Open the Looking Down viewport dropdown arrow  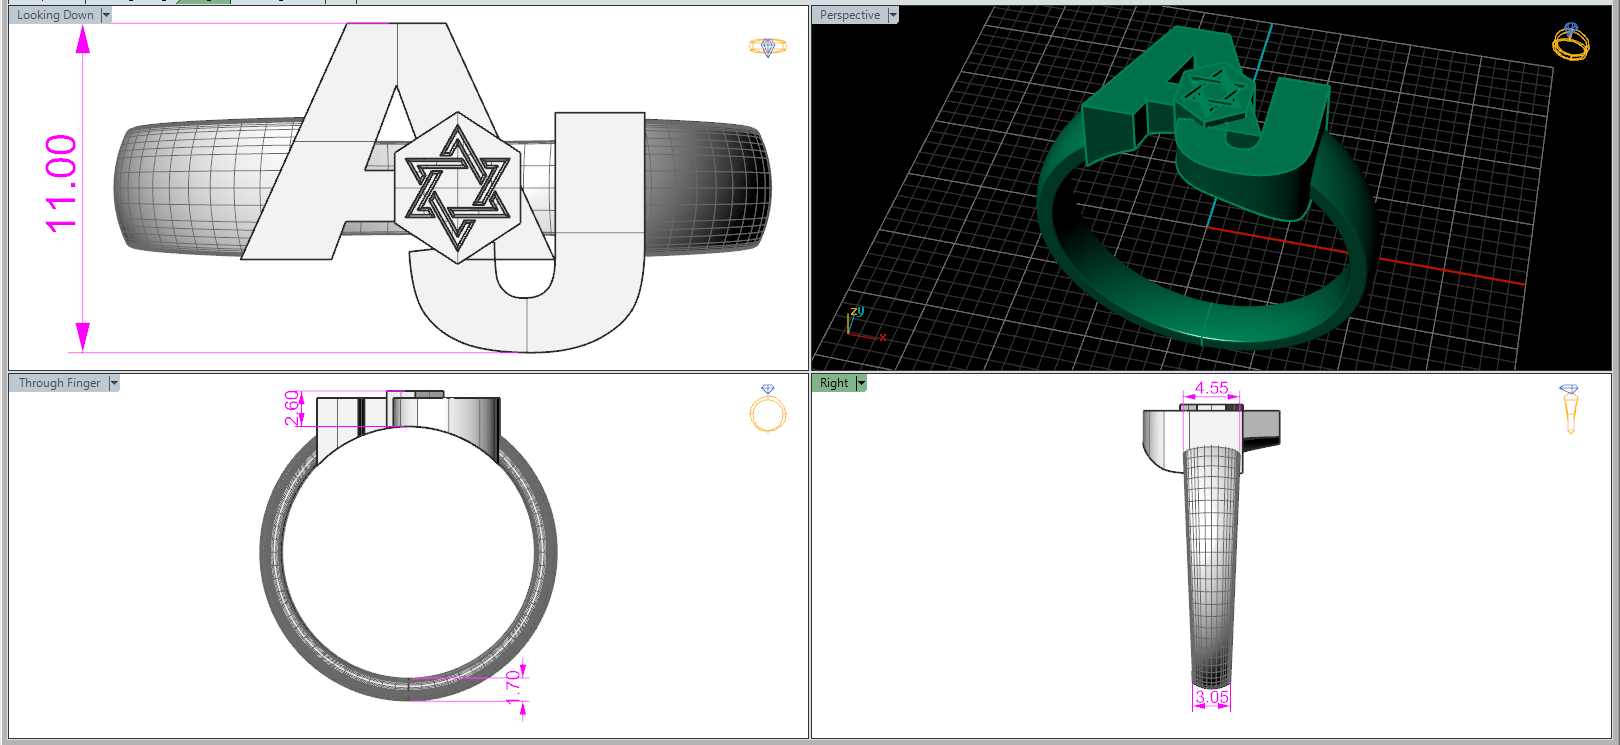(x=106, y=15)
